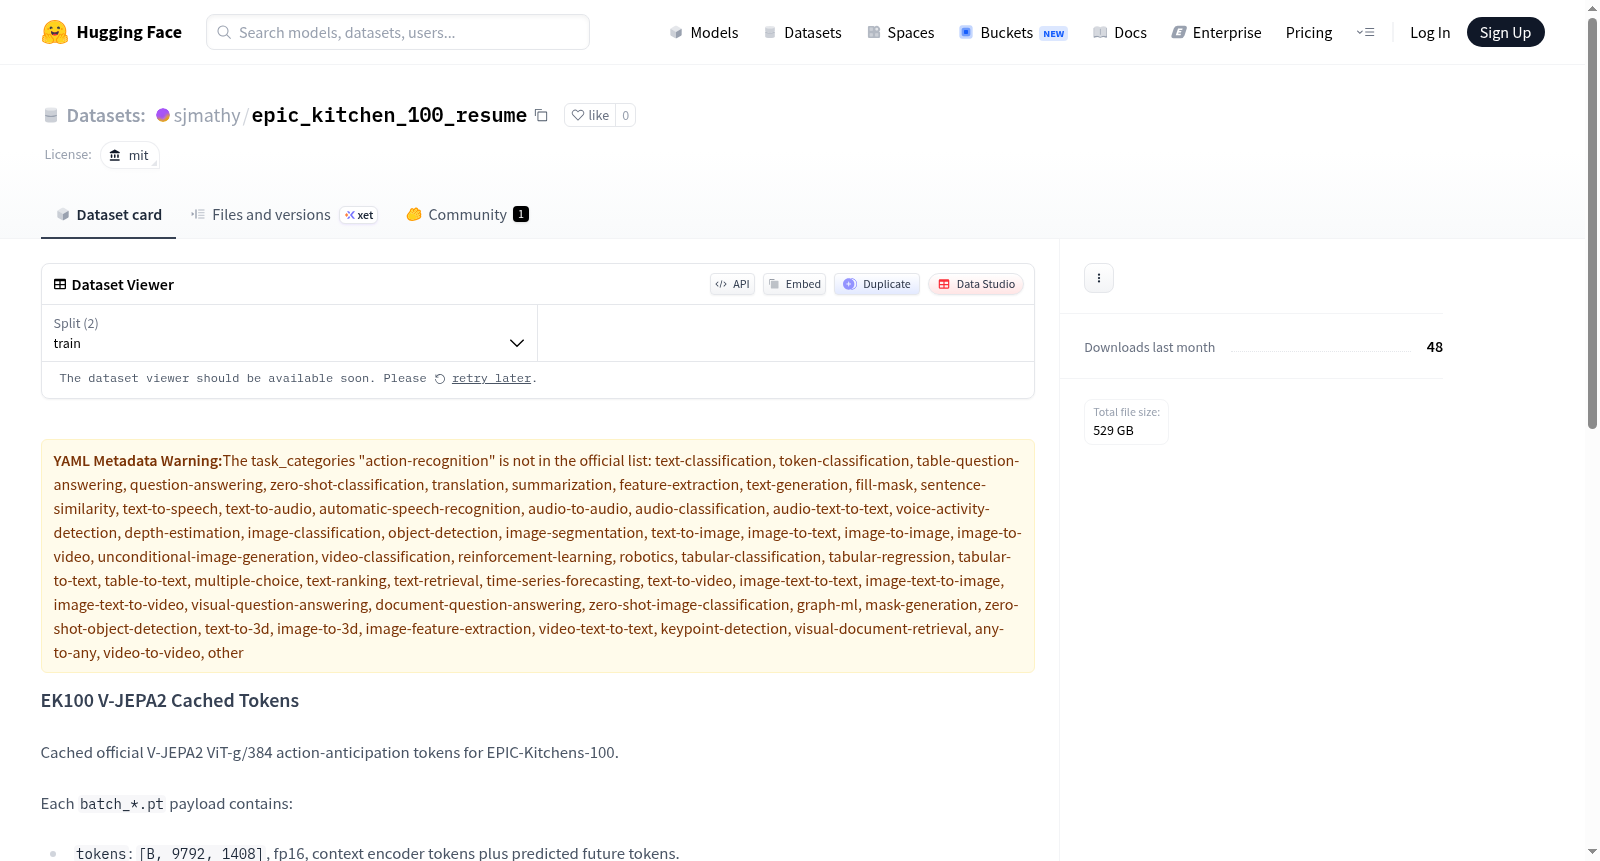The width and height of the screenshot is (1600, 861).
Task: Click the YAML Metadata Warning label
Action: coord(137,461)
